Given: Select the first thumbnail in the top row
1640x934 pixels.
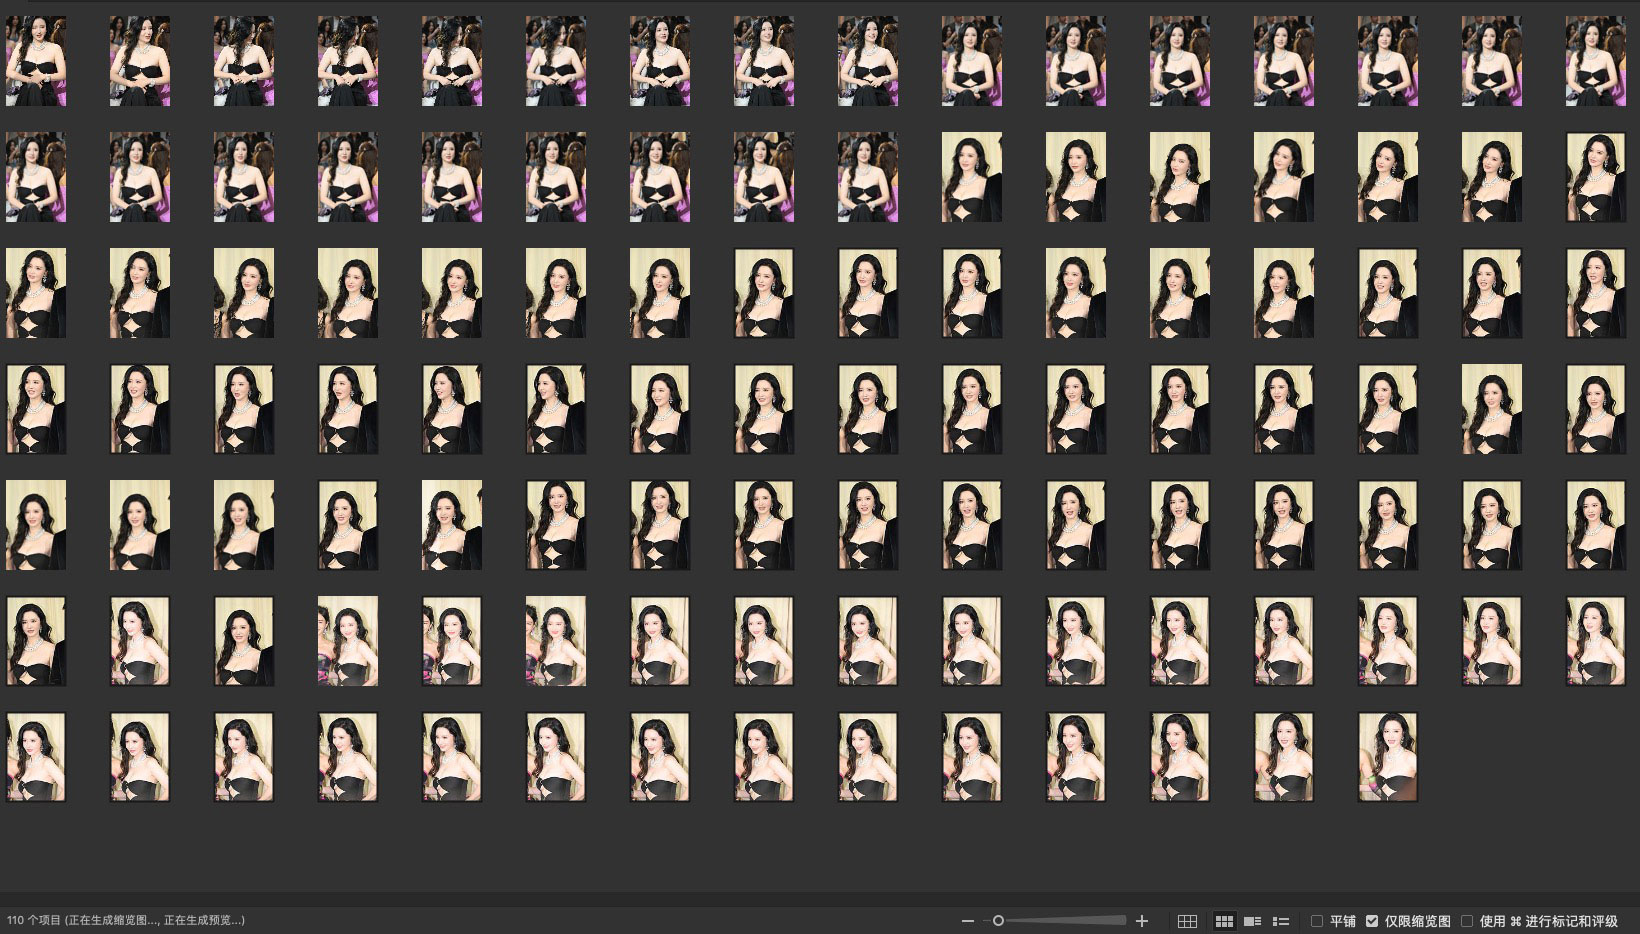Looking at the screenshot, I should (36, 61).
